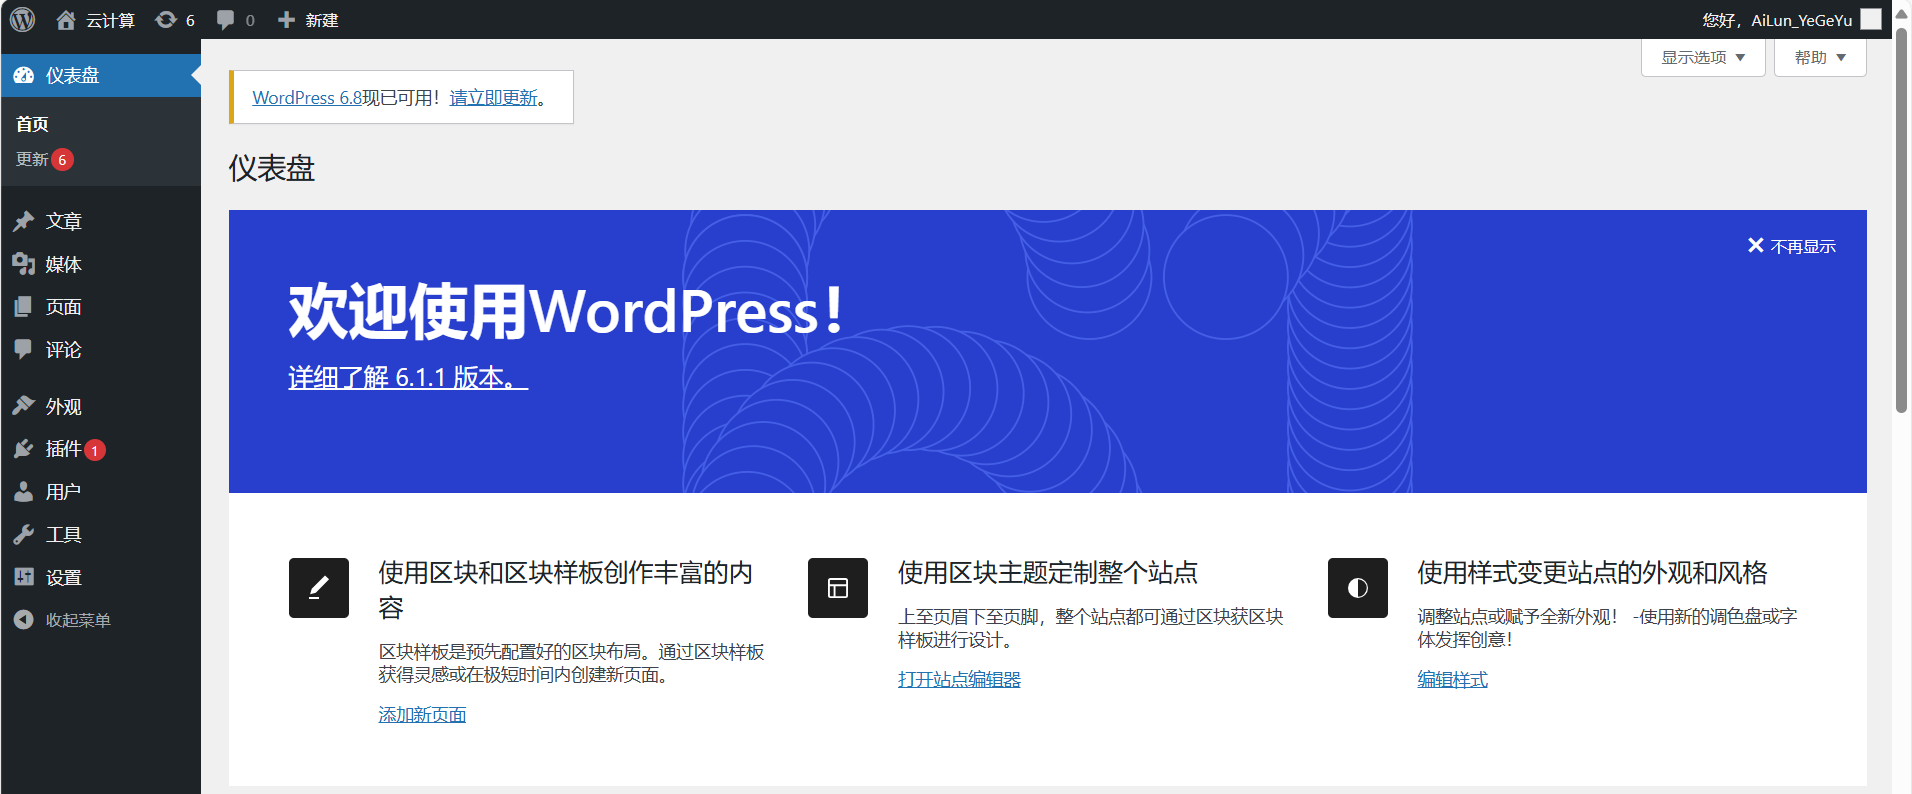Open the AiLun_YeGeYu user avatar
1912x794 pixels.
click(1871, 19)
